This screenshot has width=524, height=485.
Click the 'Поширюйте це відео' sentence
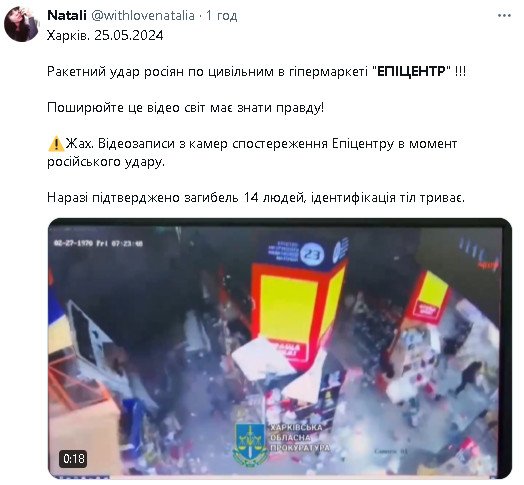point(185,108)
